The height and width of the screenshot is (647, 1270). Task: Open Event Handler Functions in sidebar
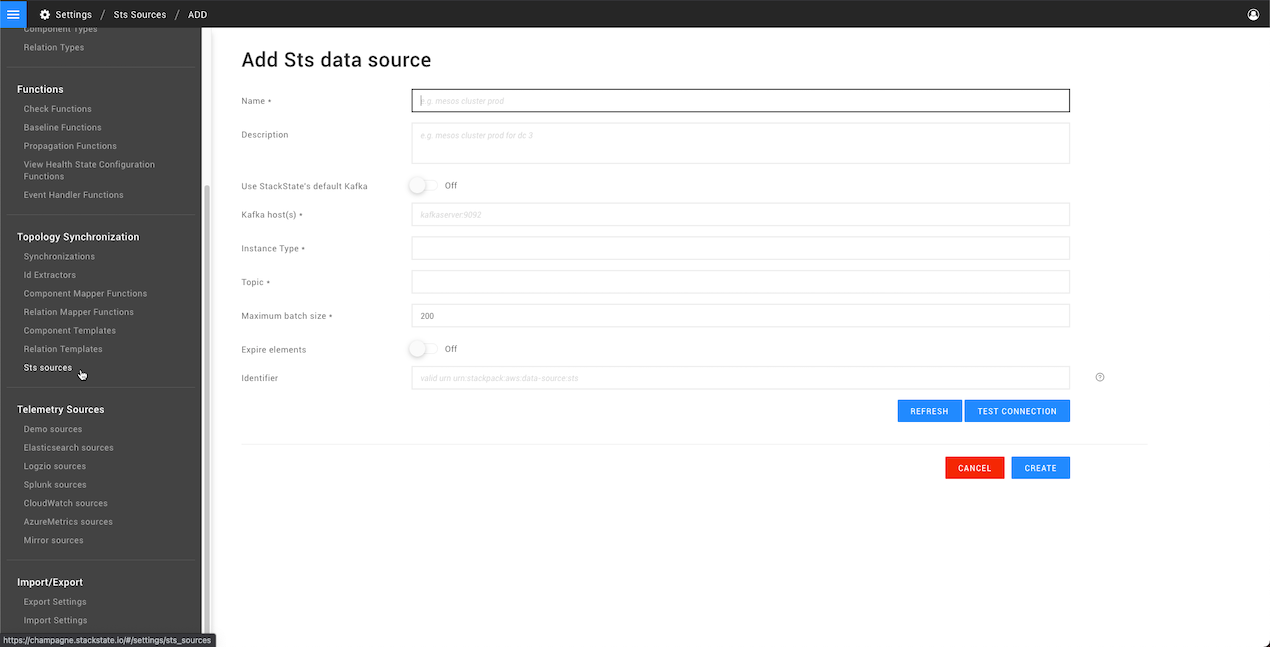[x=73, y=195]
